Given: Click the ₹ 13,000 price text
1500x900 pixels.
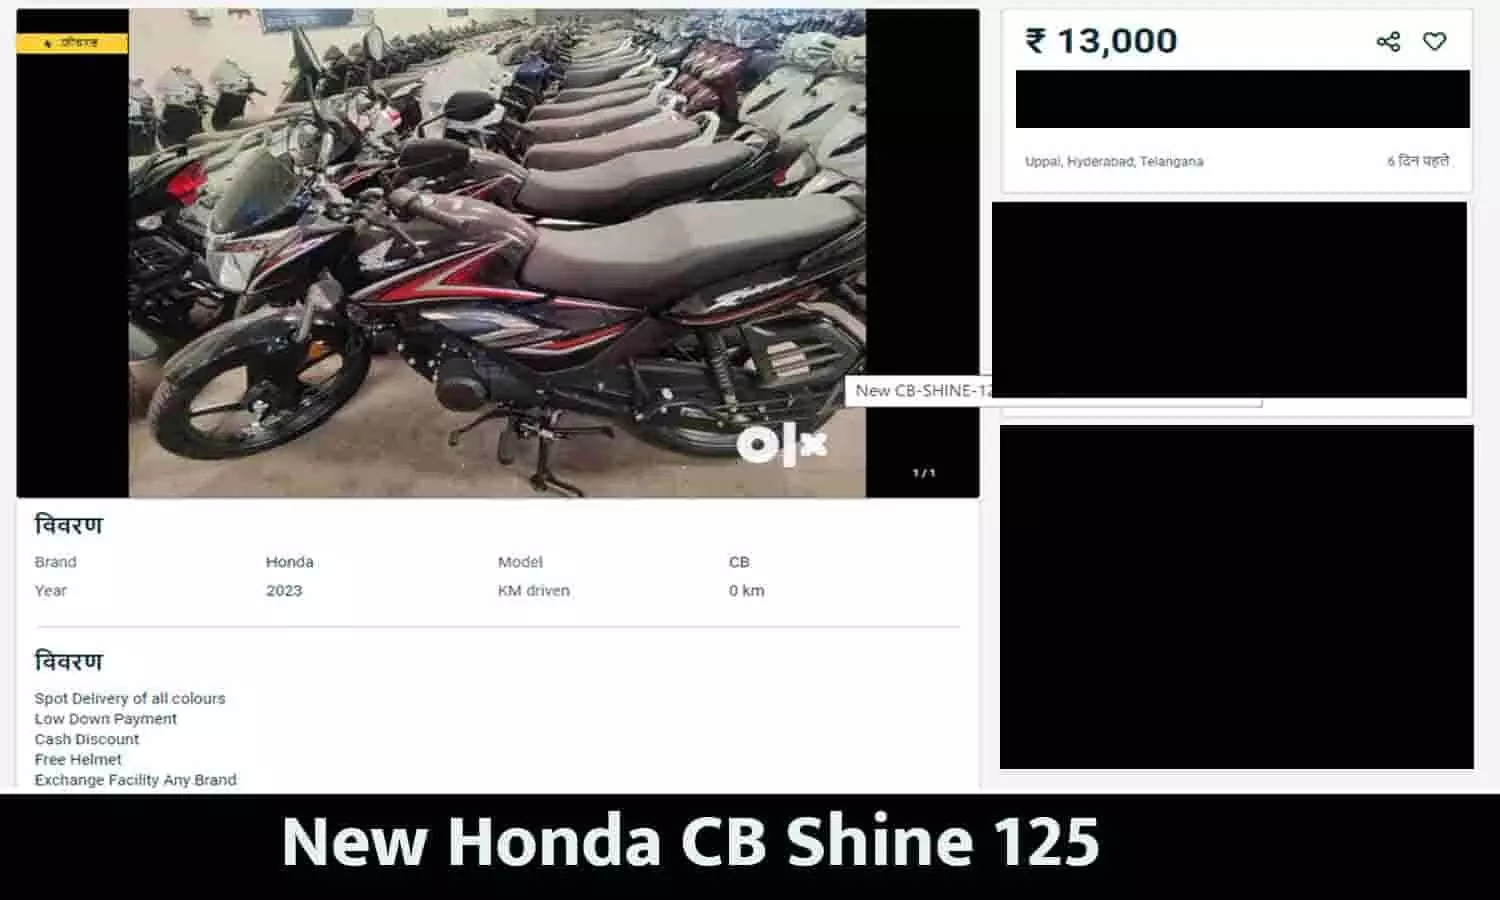Looking at the screenshot, I should coord(1102,41).
